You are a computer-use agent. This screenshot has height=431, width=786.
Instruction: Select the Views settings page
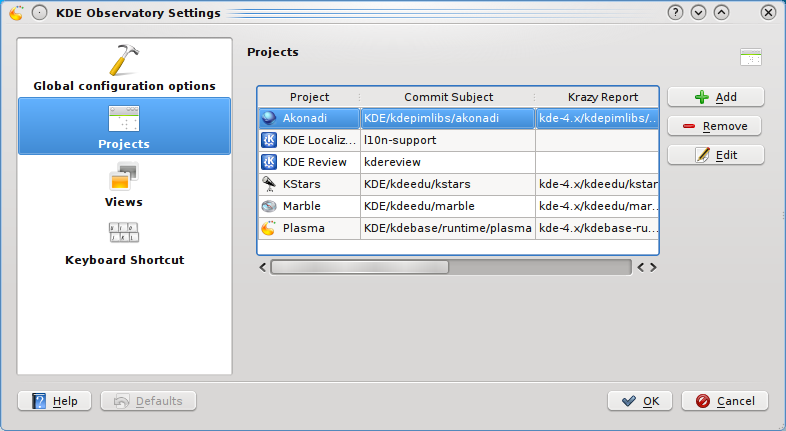pos(124,186)
